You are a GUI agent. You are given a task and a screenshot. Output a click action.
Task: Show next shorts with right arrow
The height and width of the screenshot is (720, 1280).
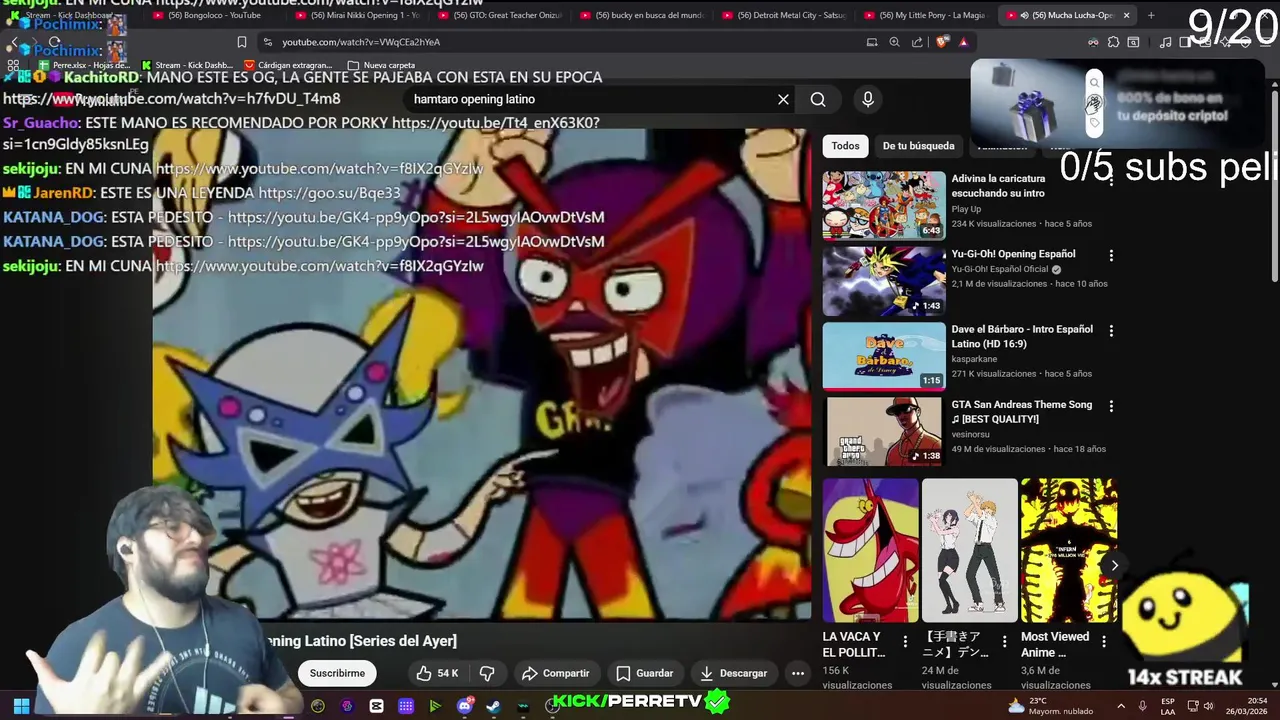[x=1114, y=565]
